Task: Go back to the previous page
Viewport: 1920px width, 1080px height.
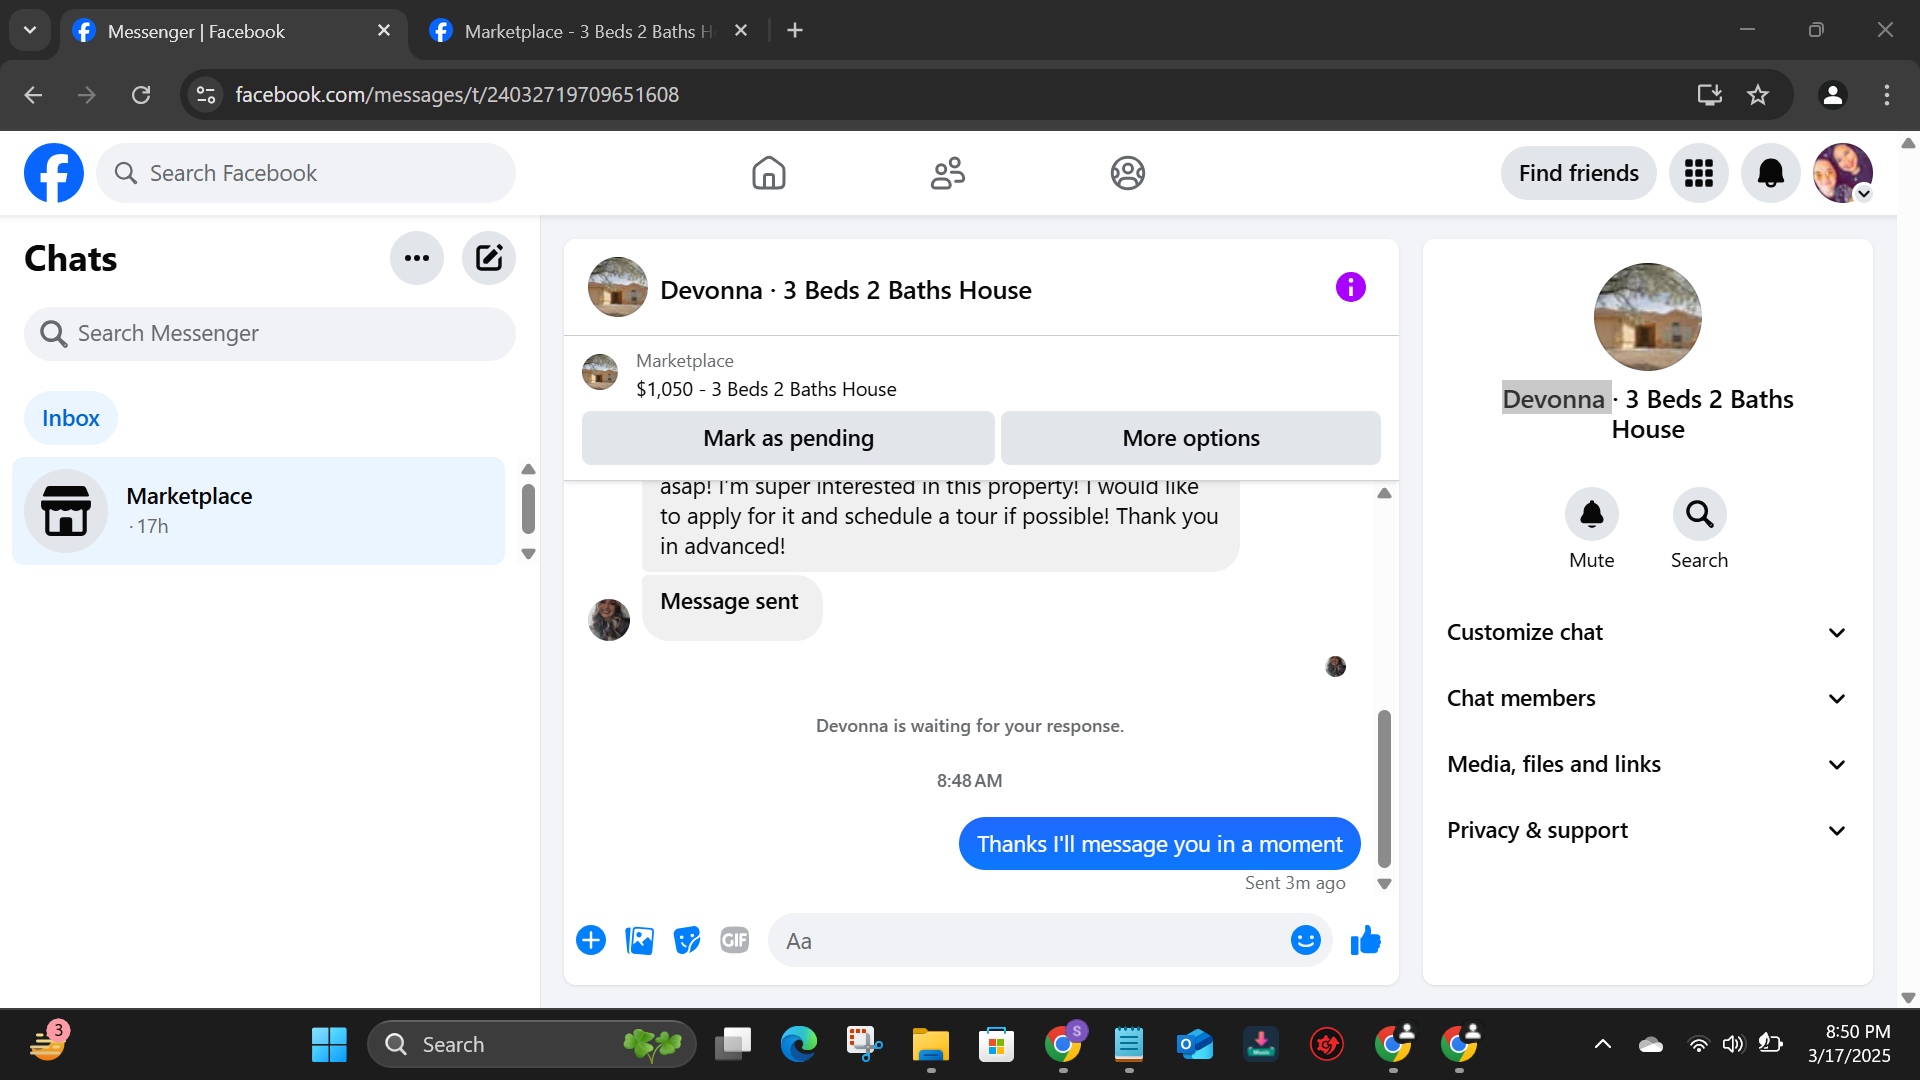Action: [33, 95]
